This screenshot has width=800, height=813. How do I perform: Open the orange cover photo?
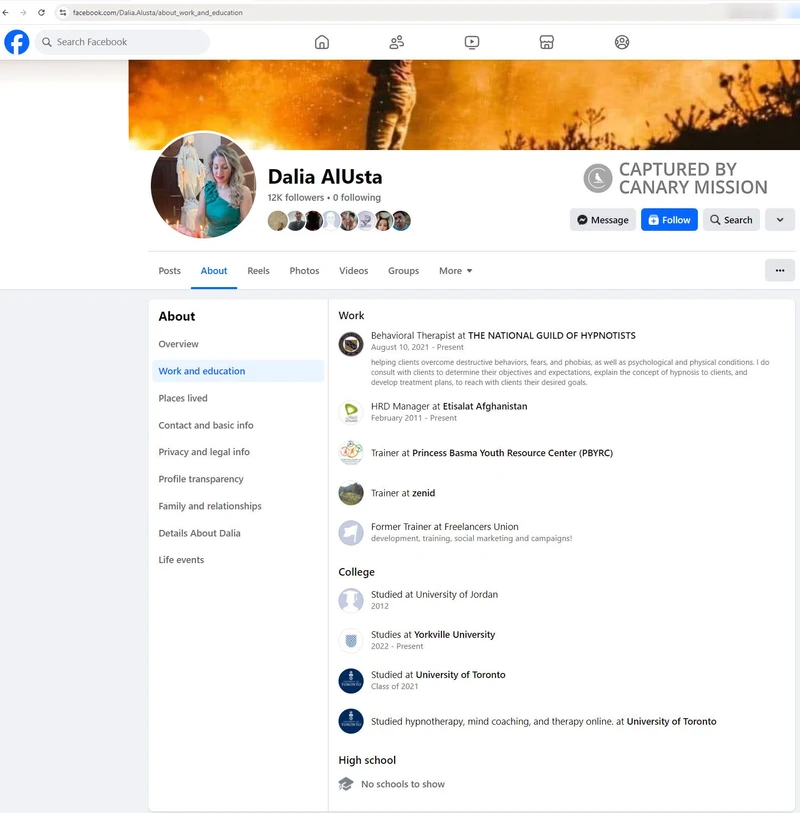(x=464, y=105)
